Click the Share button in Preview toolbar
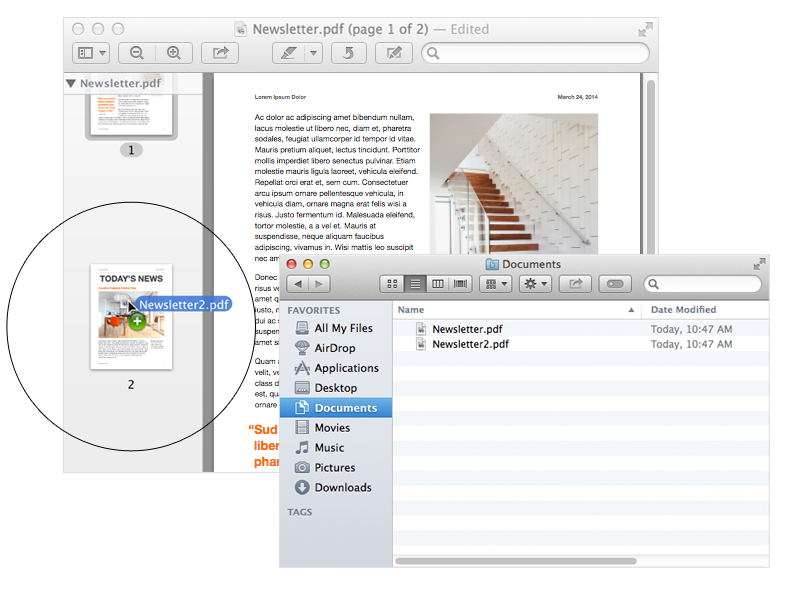 (220, 53)
